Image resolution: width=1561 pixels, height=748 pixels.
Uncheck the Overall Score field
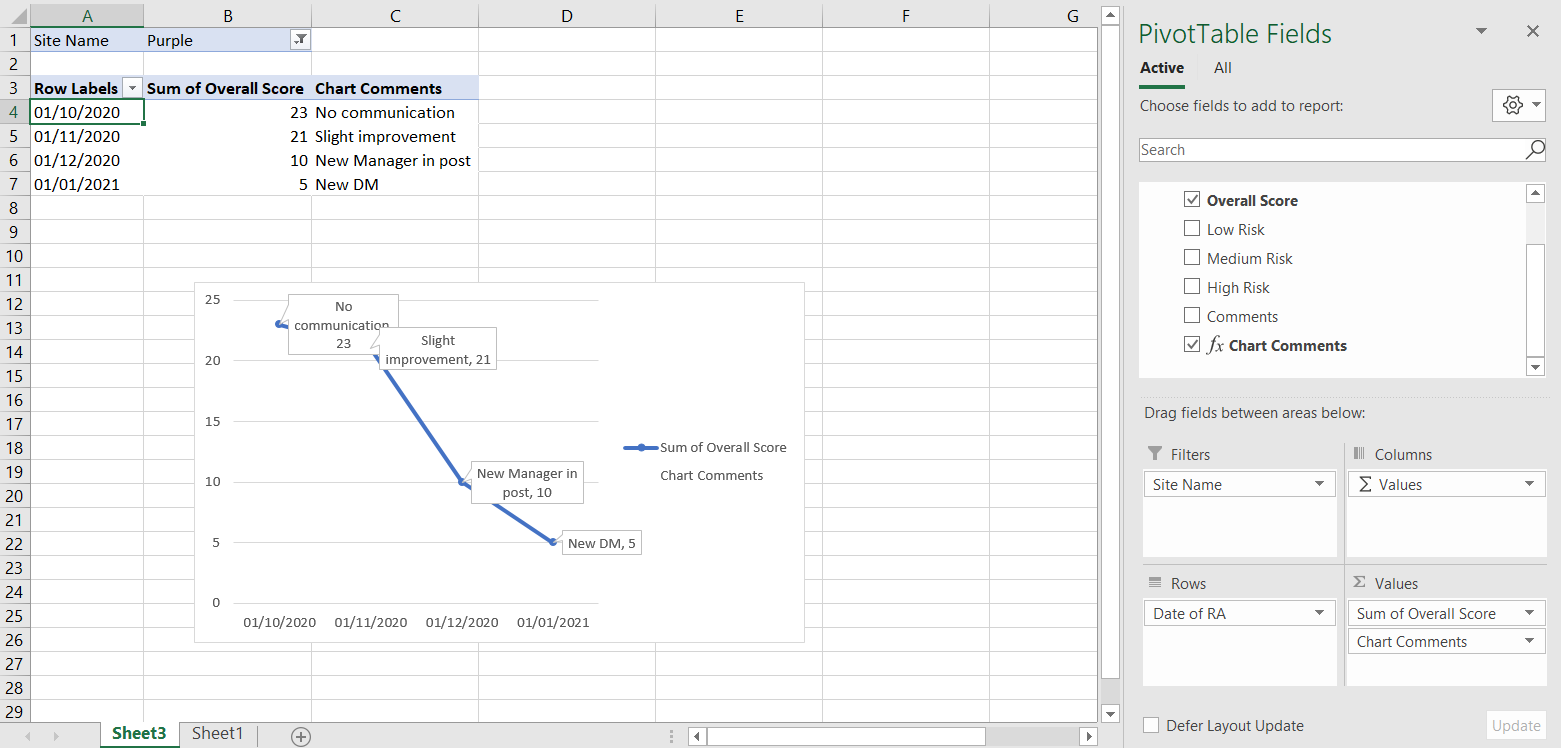1192,200
